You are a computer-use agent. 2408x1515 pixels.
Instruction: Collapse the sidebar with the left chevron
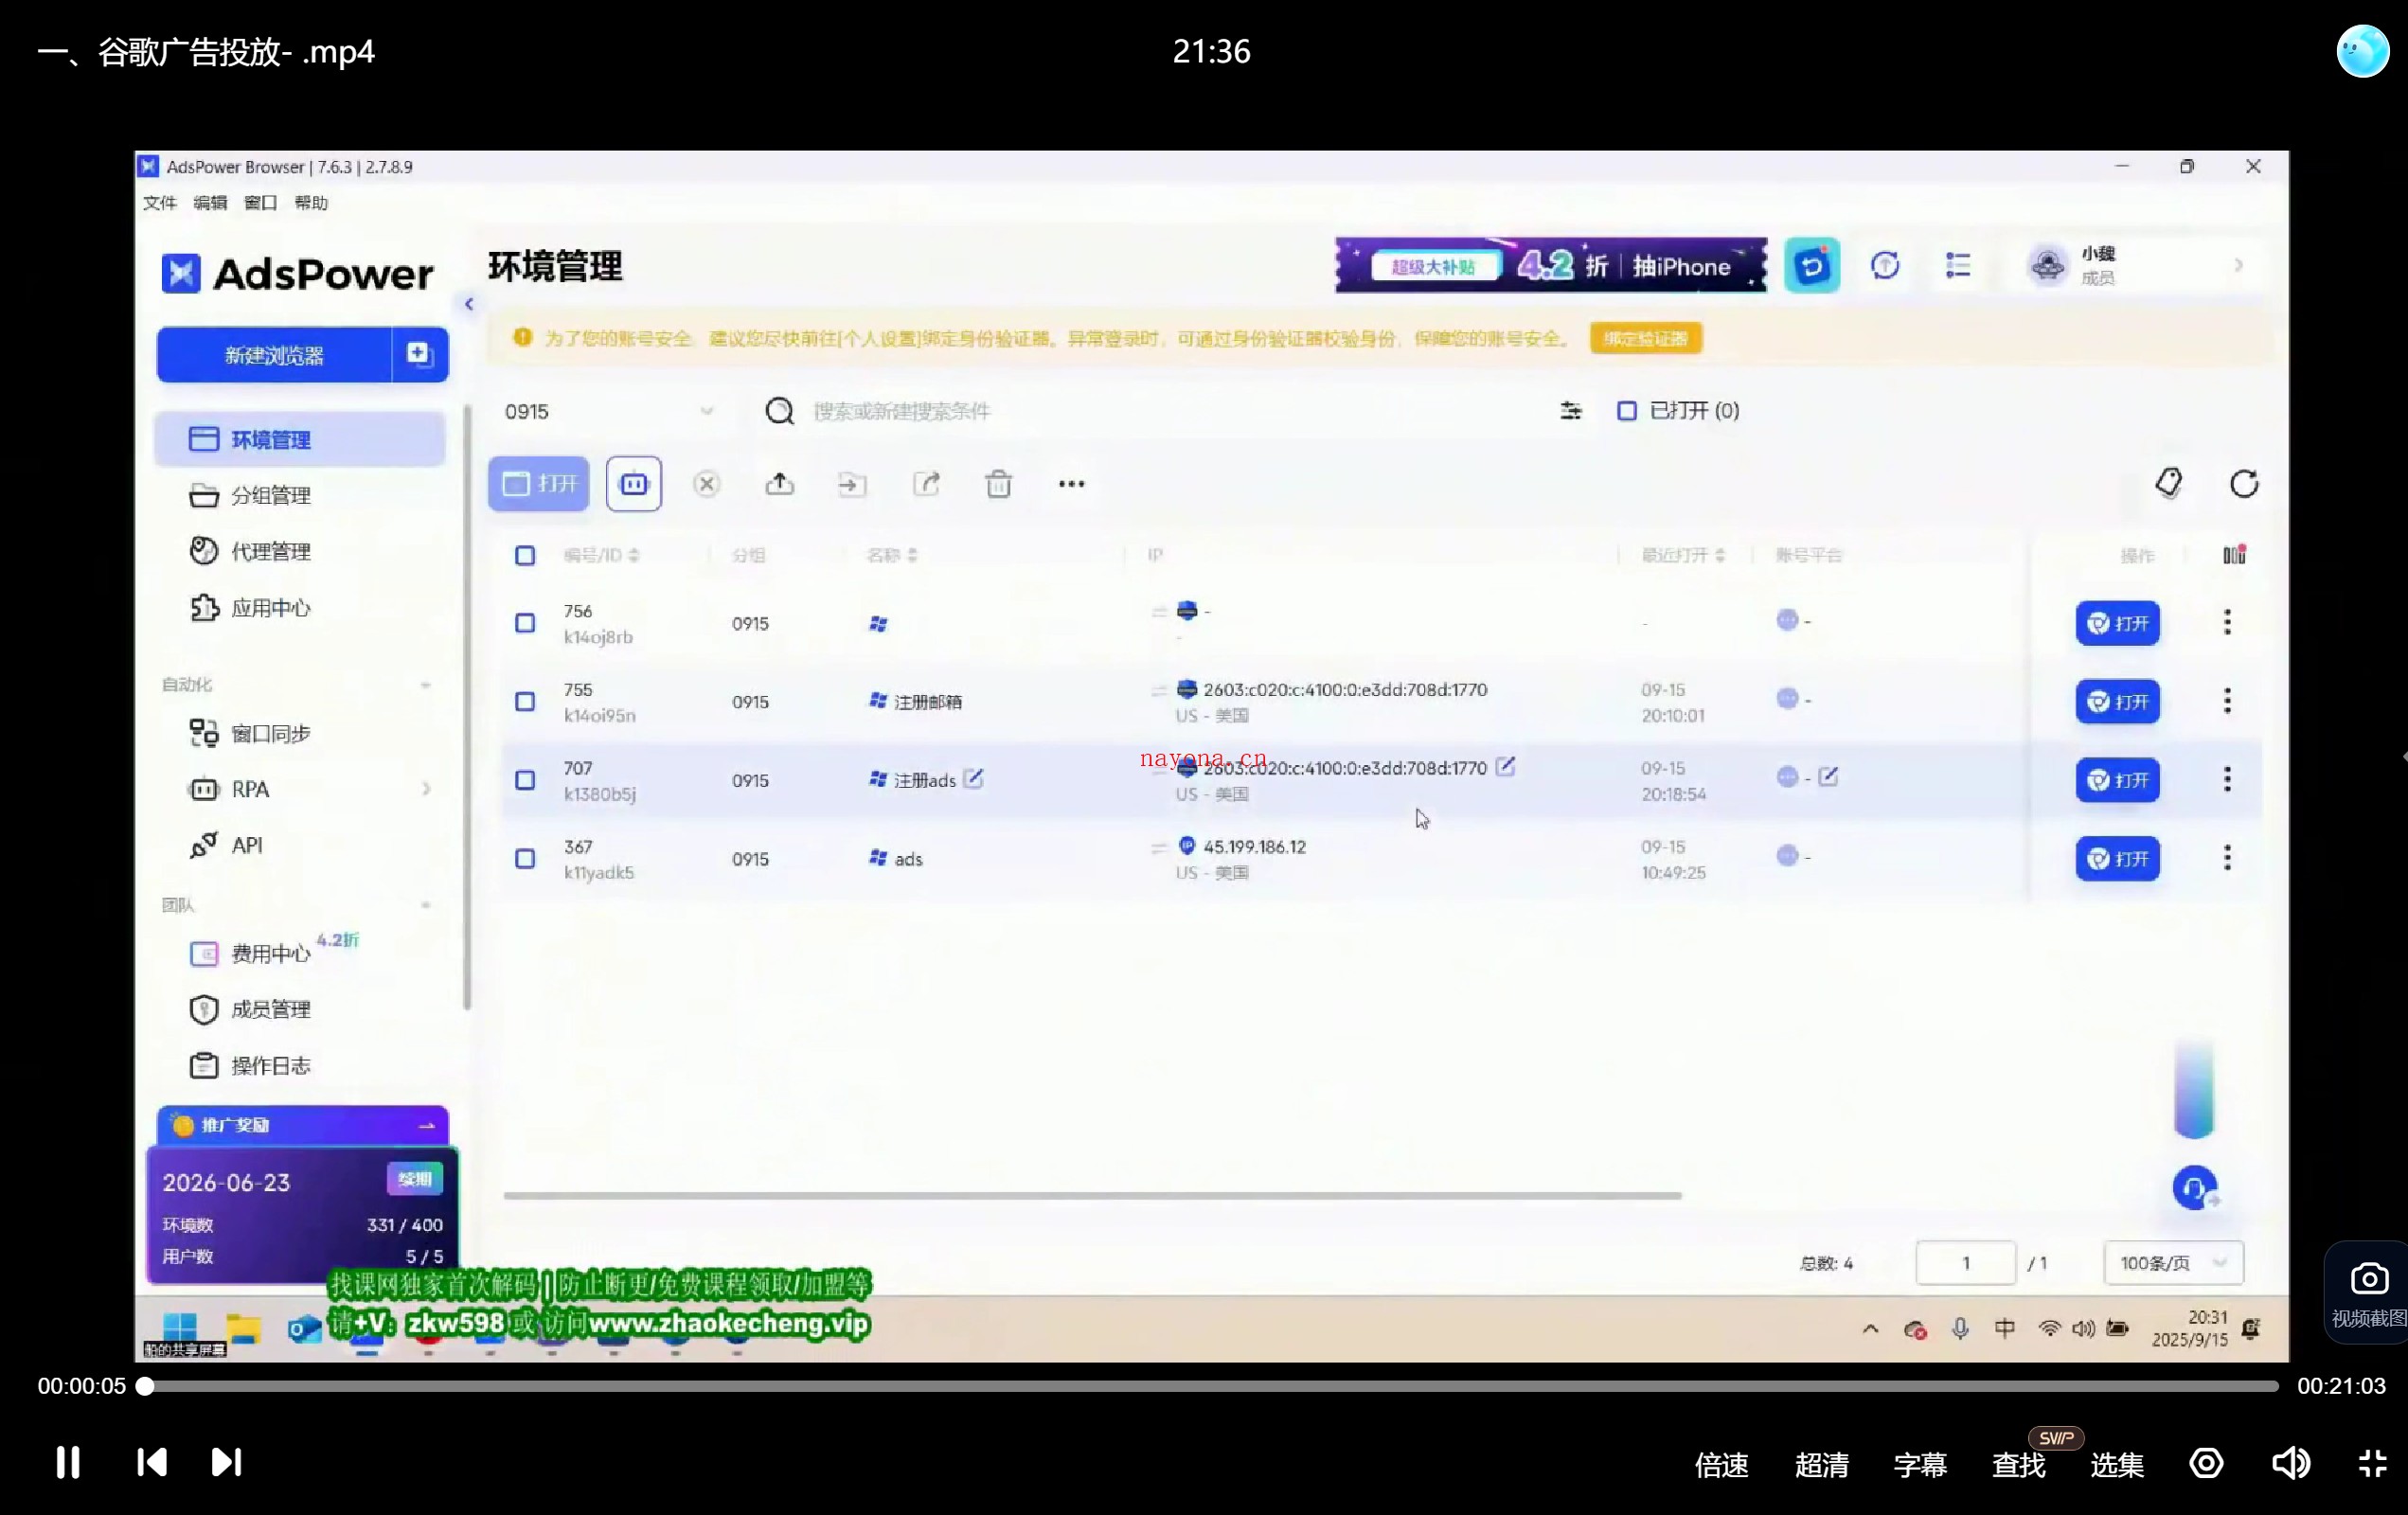tap(469, 304)
